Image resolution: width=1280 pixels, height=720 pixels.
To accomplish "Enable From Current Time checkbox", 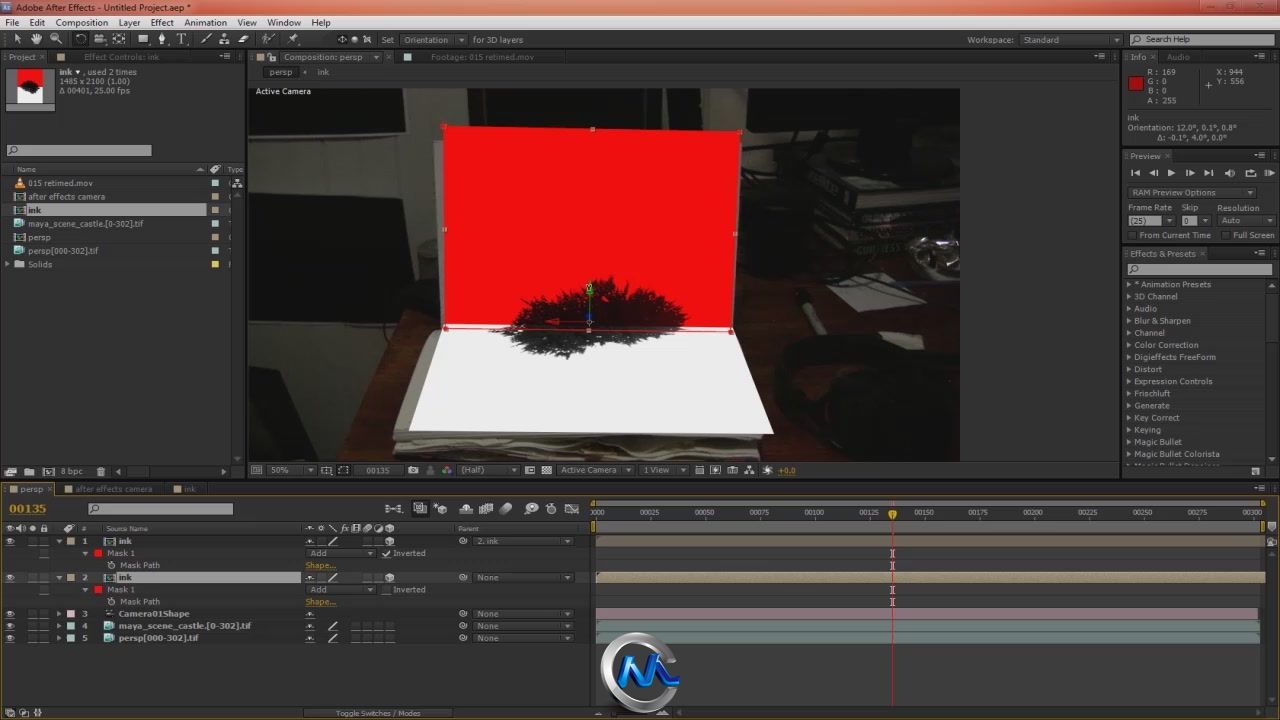I will click(1133, 235).
